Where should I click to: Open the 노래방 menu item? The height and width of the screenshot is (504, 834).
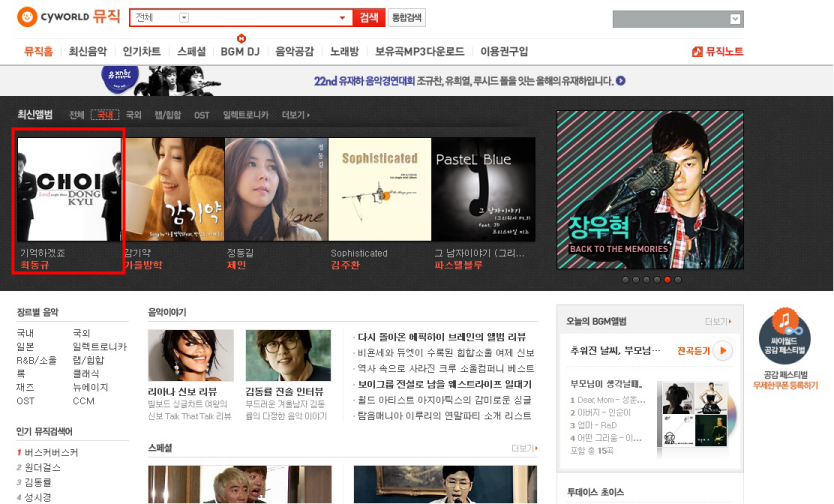[344, 52]
